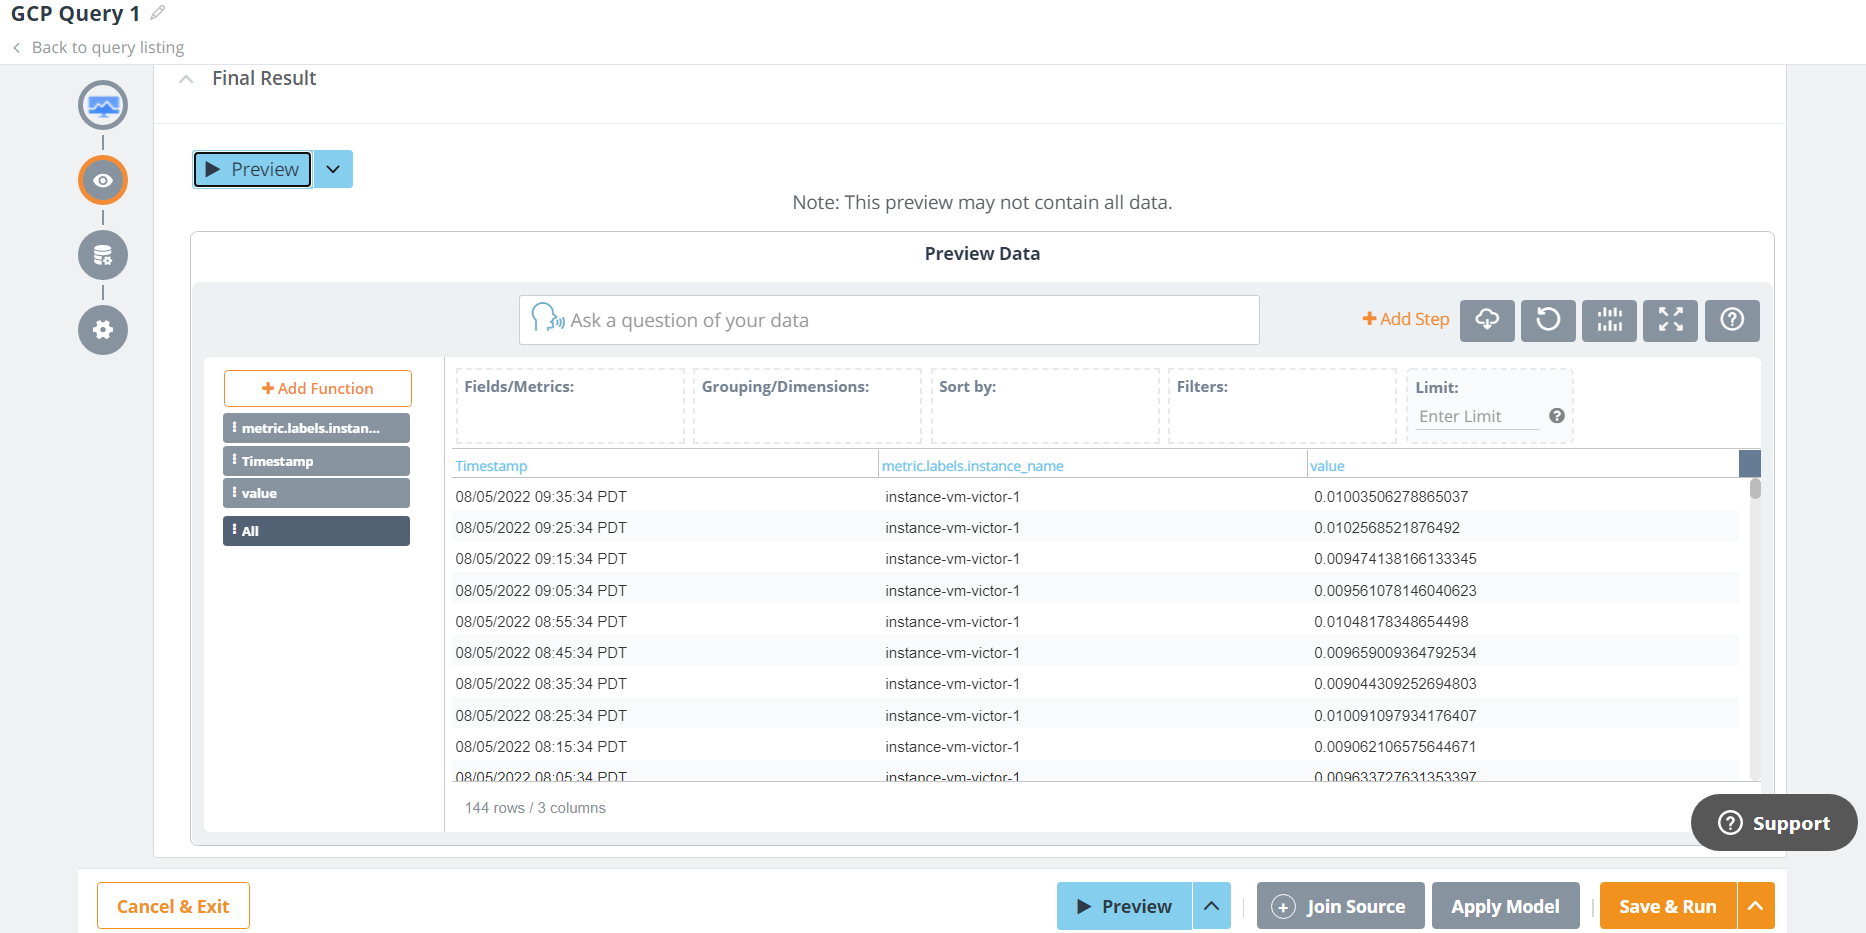Select the eye preview step in sidebar
The width and height of the screenshot is (1866, 933).
click(x=103, y=180)
